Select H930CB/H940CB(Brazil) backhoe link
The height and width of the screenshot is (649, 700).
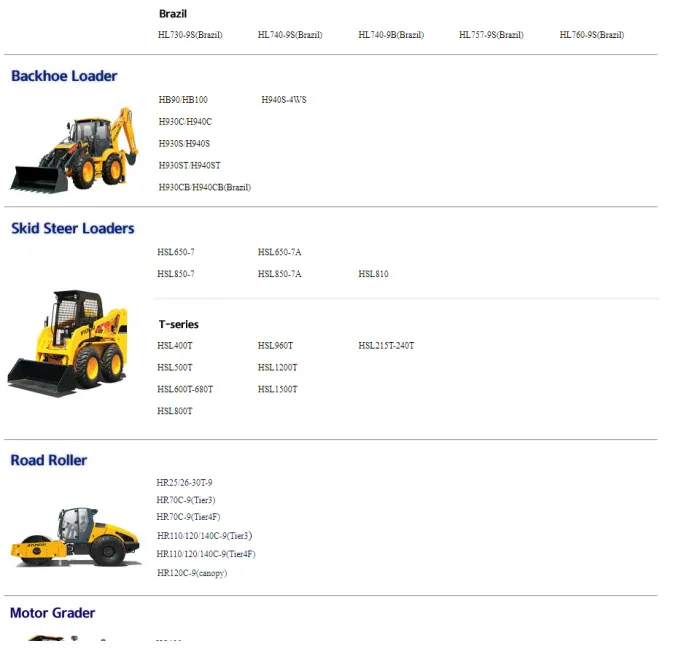205,187
